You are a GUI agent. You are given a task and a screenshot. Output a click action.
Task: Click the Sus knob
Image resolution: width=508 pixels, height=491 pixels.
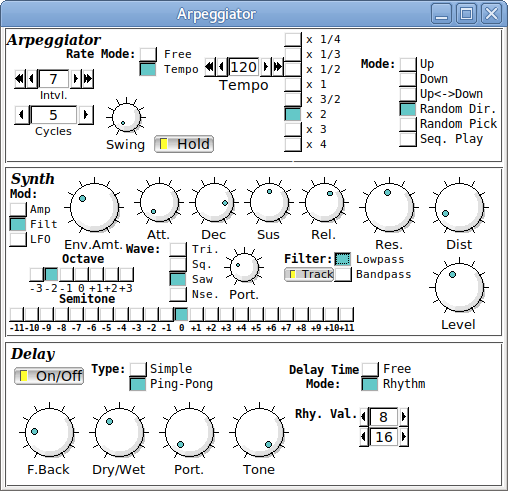tap(269, 202)
